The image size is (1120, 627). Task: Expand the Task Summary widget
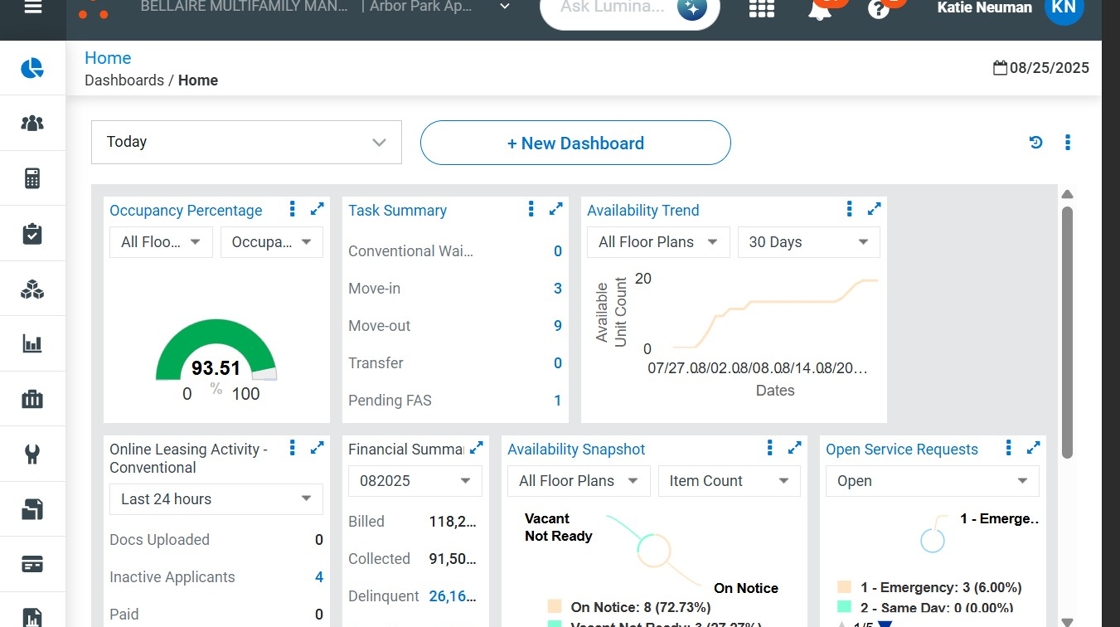point(556,209)
